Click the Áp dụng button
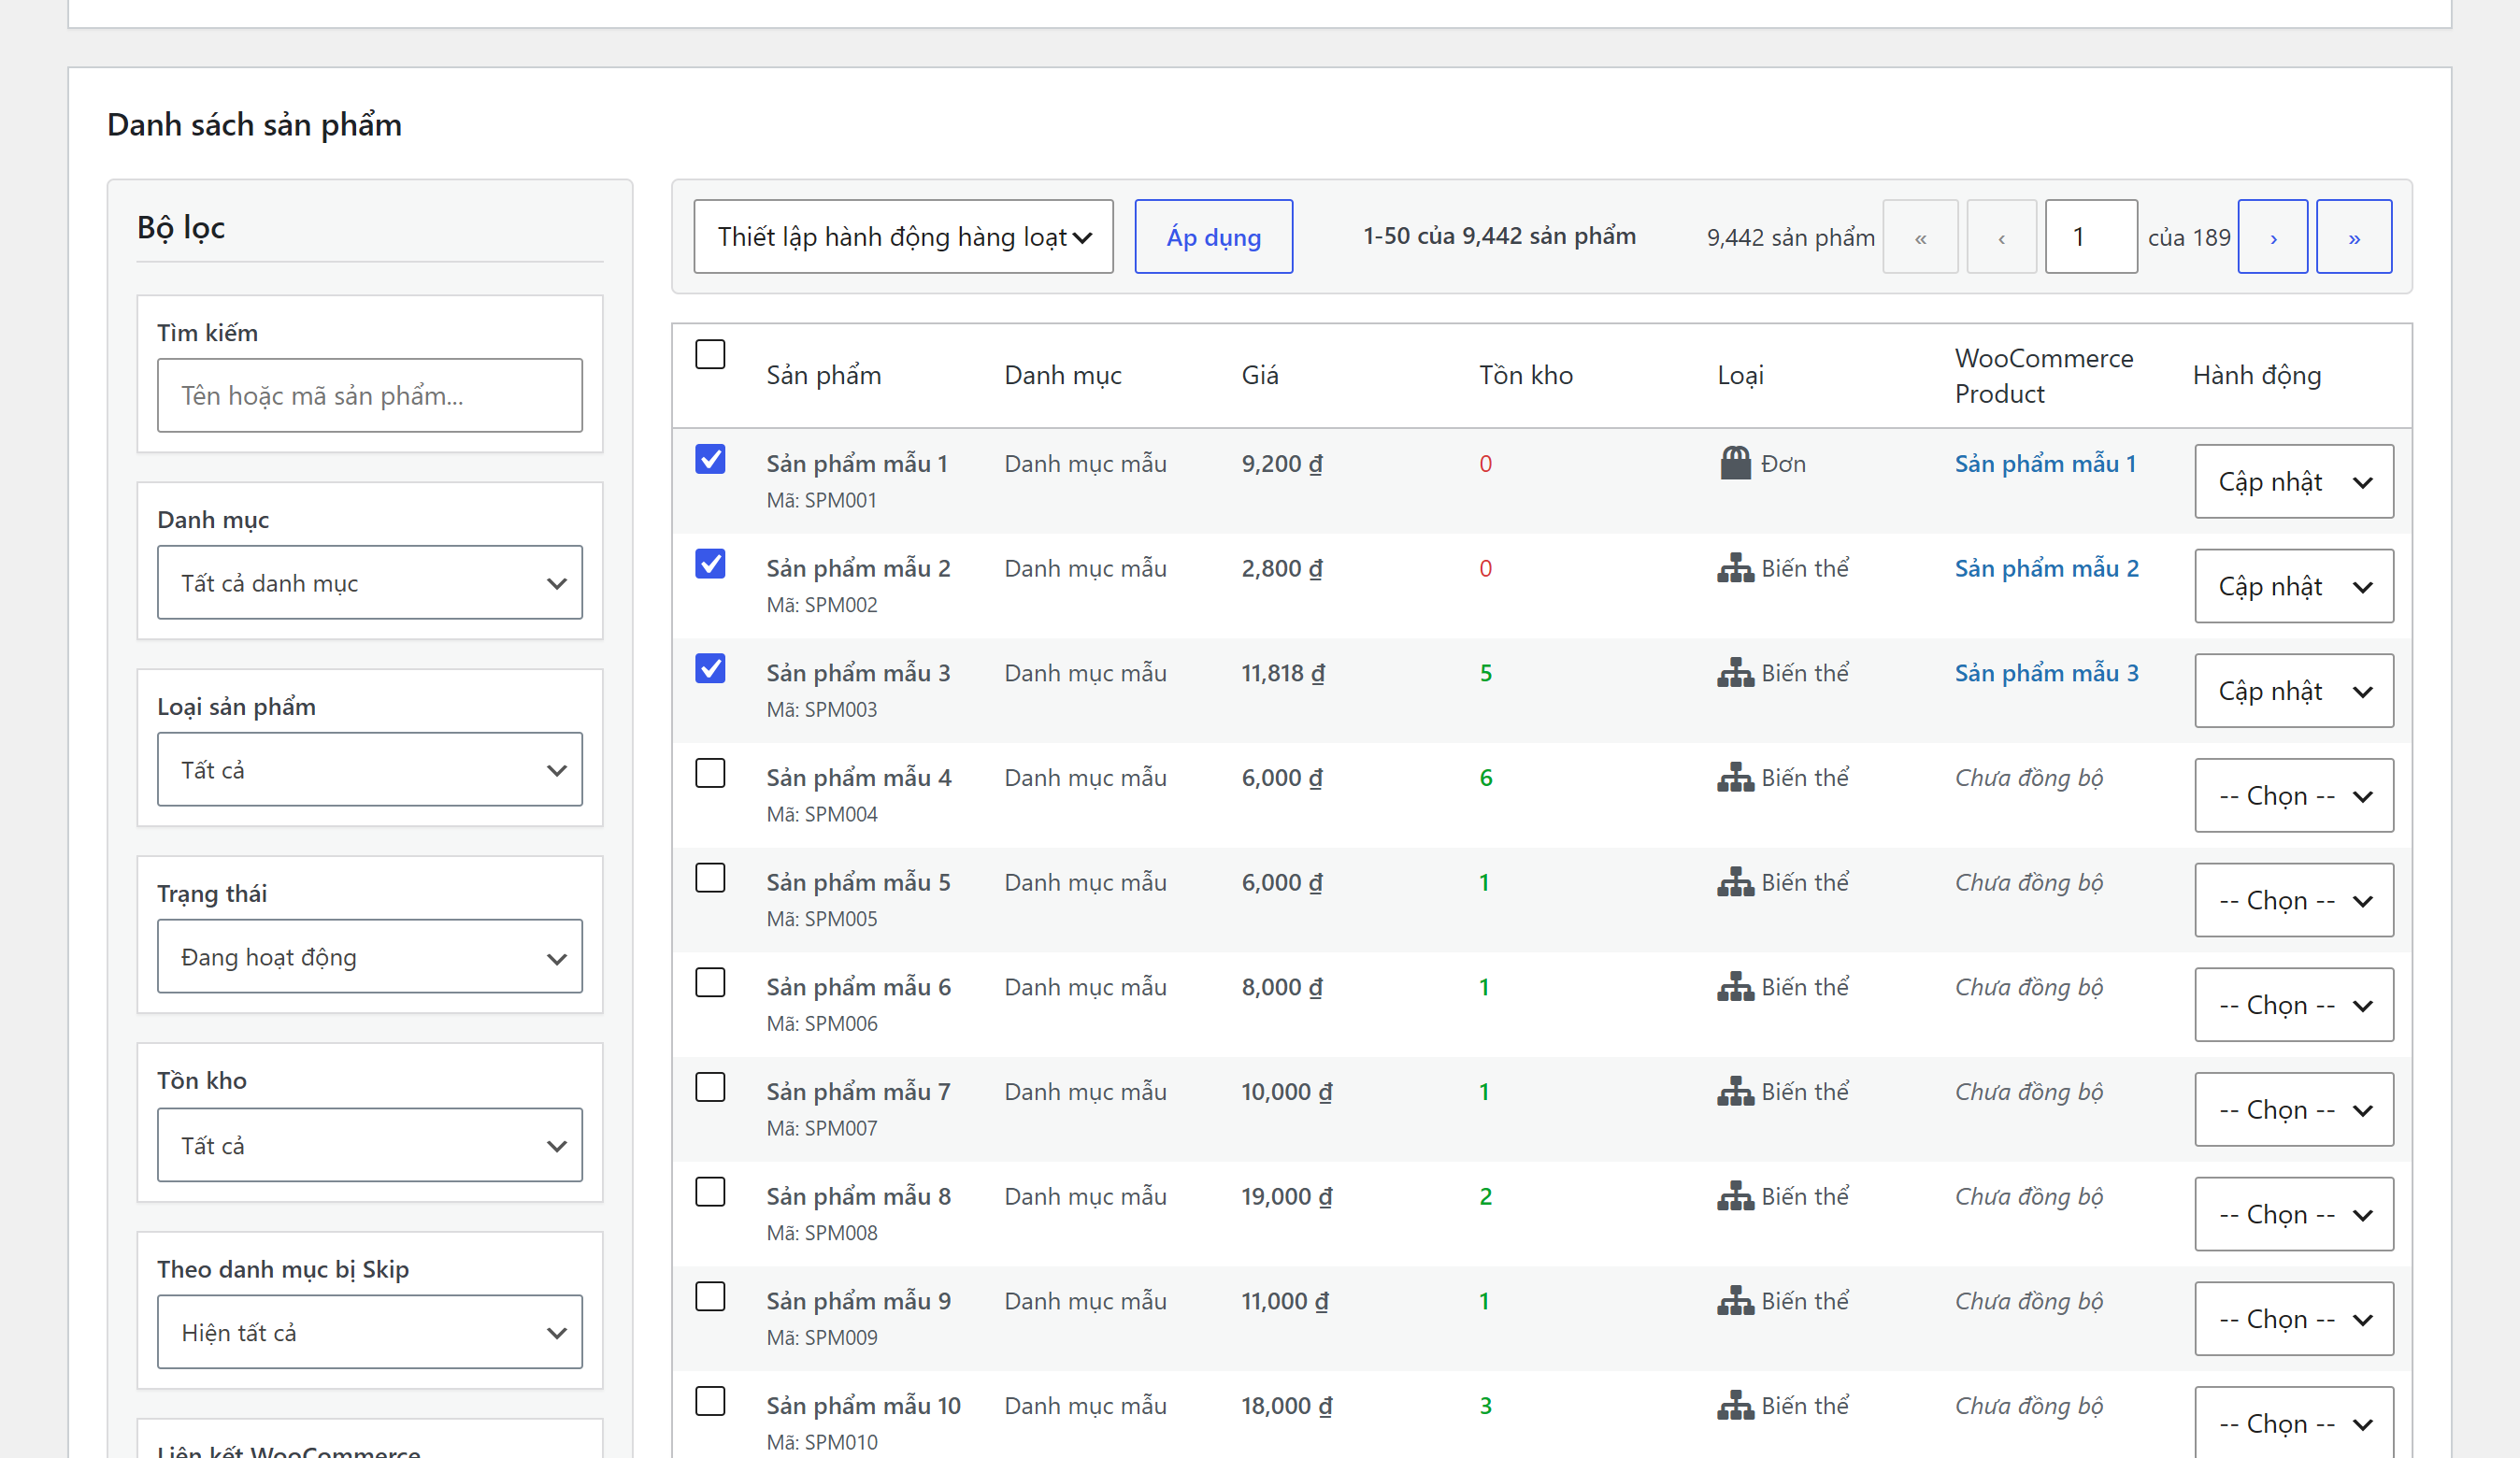This screenshot has height=1458, width=2520. pyautogui.click(x=1214, y=237)
